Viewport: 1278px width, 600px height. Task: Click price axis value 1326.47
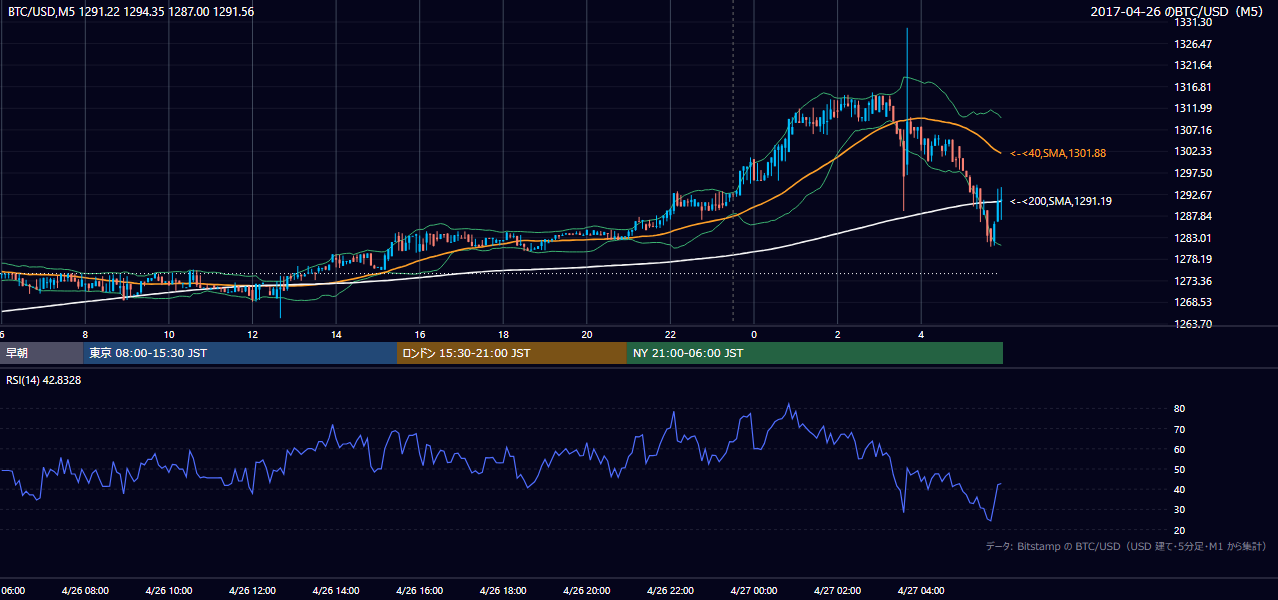click(1192, 44)
